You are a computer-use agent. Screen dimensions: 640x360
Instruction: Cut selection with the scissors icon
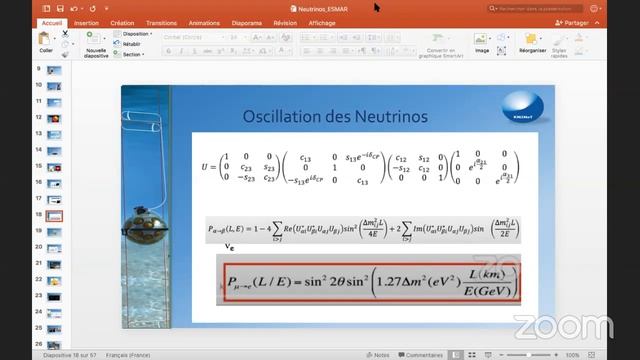(65, 33)
